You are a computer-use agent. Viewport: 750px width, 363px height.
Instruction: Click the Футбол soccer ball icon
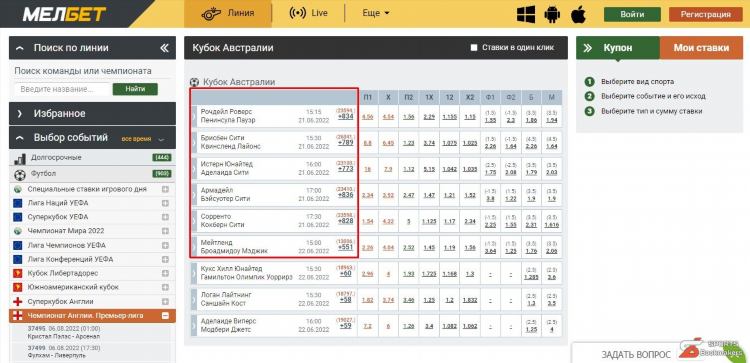coord(20,174)
